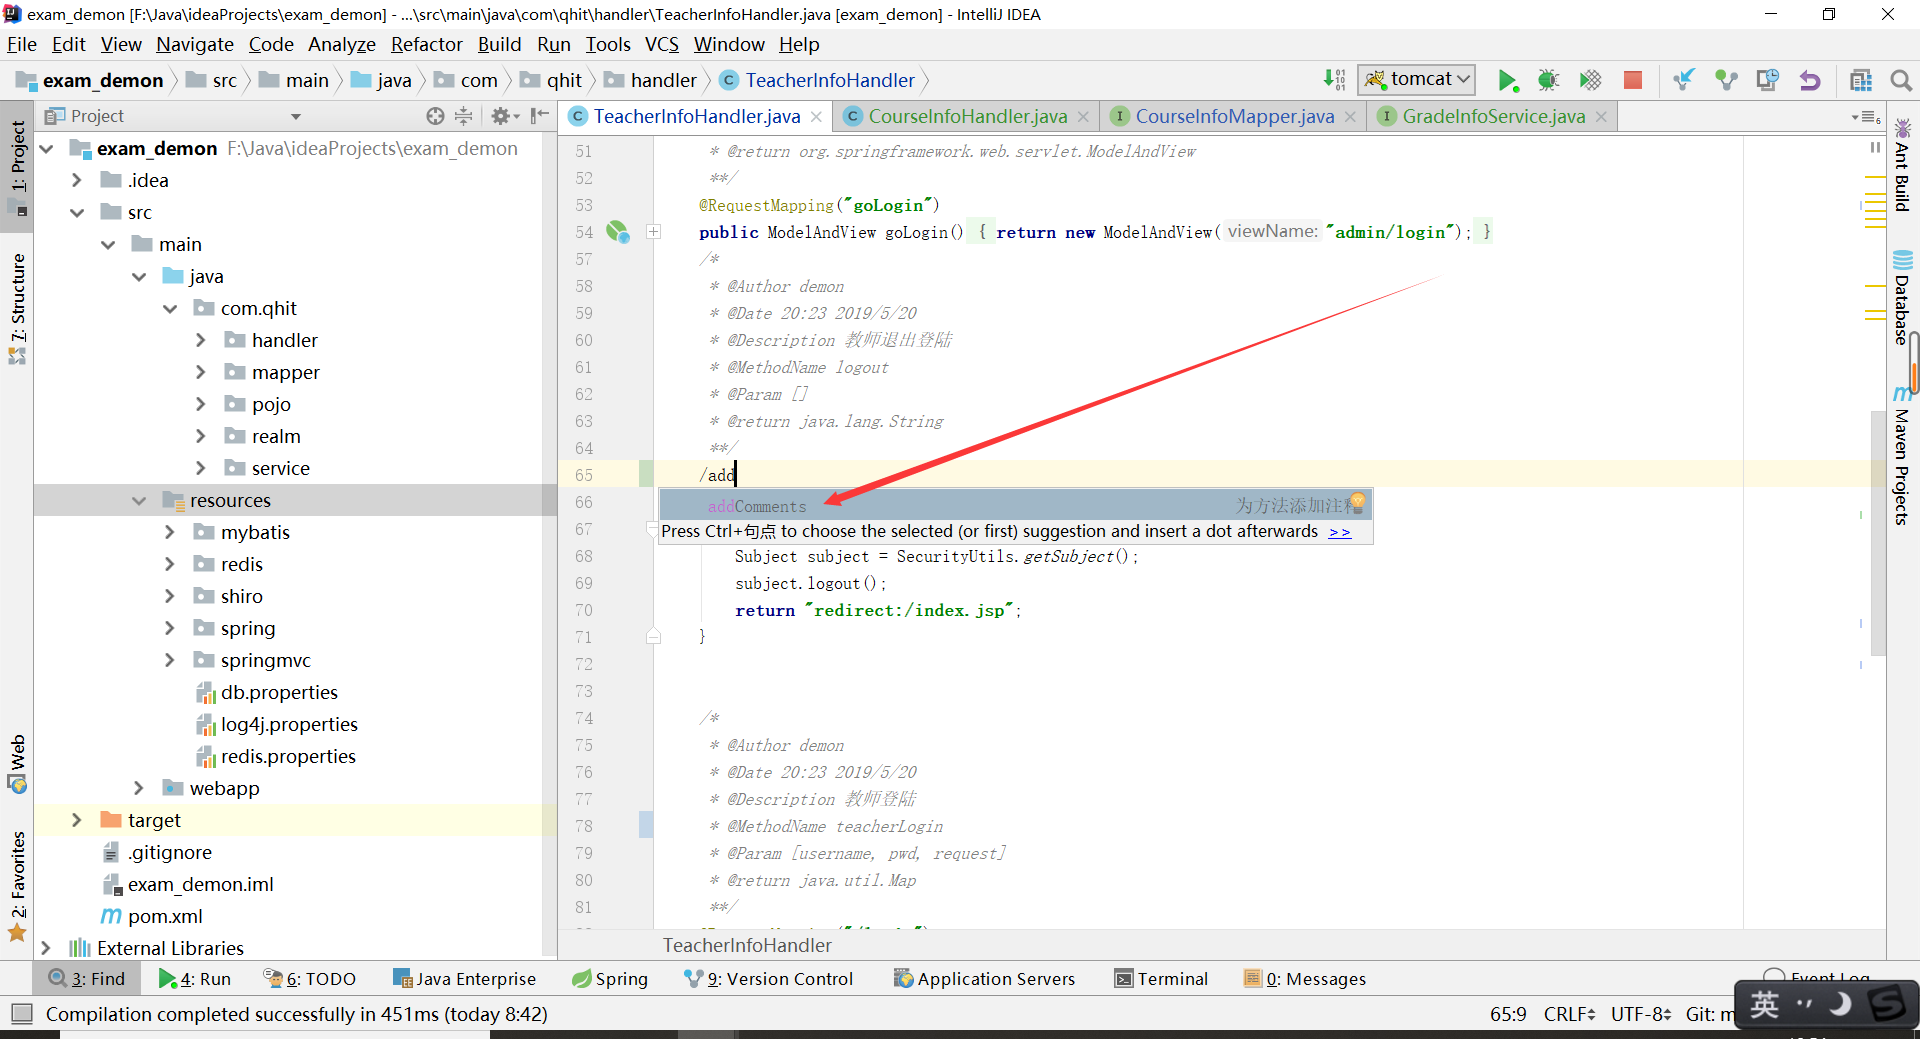Click the intention lightbulb in completion popup
1920x1039 pixels.
tap(1357, 503)
